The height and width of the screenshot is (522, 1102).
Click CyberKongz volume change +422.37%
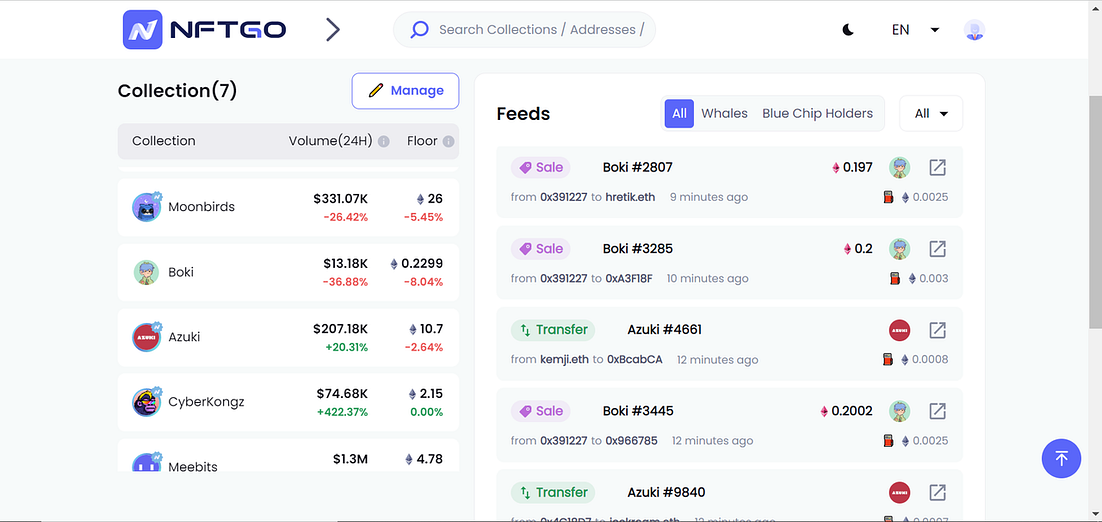coord(342,412)
